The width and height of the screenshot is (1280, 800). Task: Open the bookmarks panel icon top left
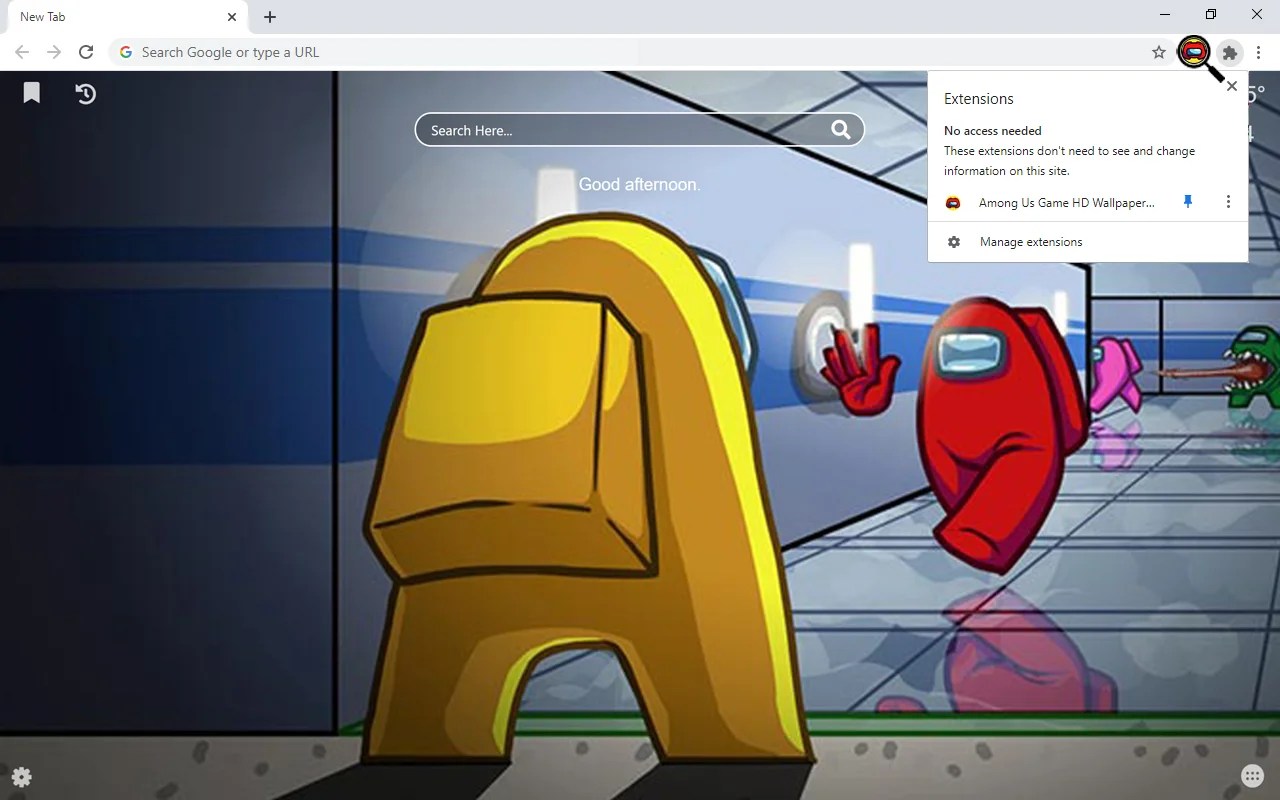[31, 93]
